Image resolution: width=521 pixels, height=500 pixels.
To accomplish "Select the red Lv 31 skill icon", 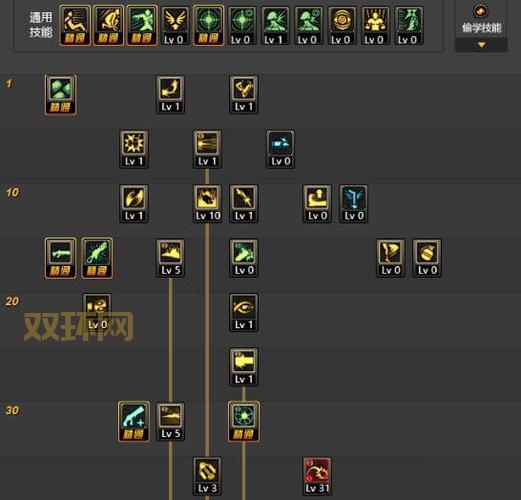I will pyautogui.click(x=317, y=476).
